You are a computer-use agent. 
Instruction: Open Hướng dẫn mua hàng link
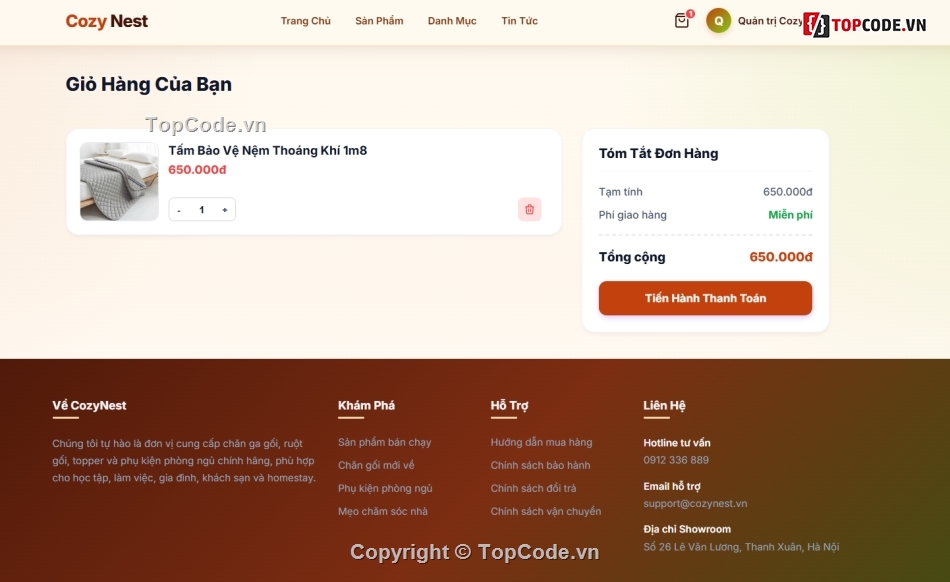tap(542, 442)
